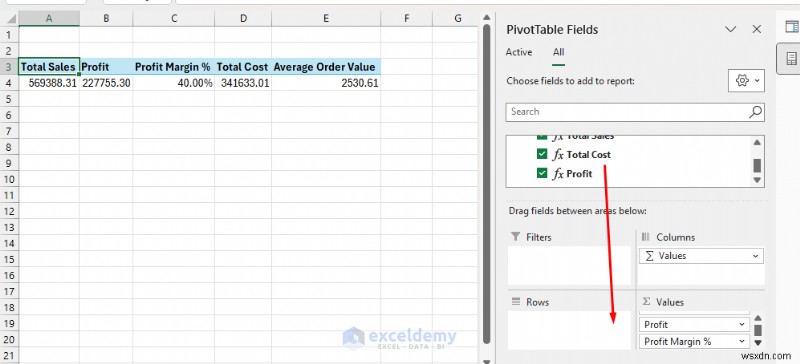Click the cell with 341633.01

(243, 83)
